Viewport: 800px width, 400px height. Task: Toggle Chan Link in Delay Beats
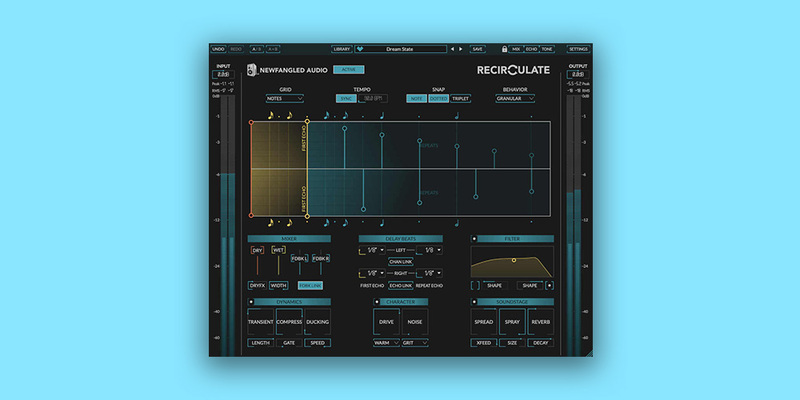[401, 262]
